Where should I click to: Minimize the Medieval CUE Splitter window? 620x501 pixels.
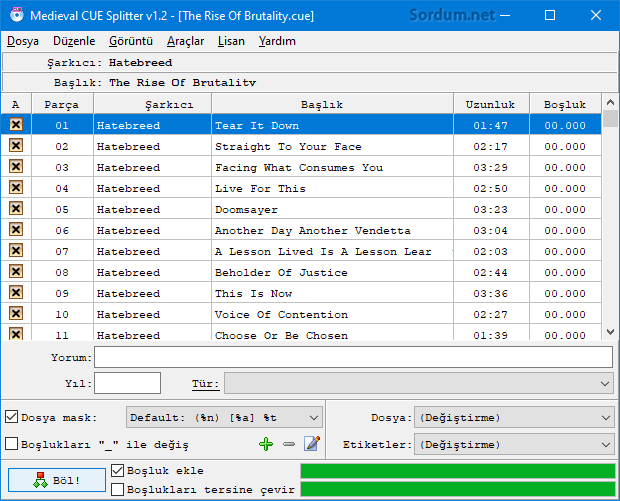(x=505, y=15)
